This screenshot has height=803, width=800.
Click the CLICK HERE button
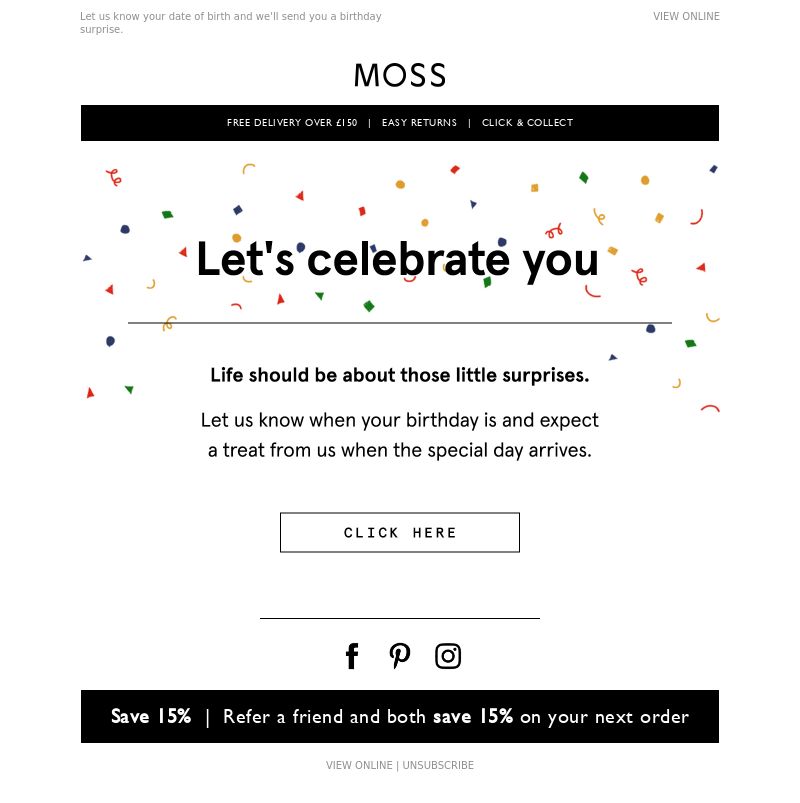point(399,533)
